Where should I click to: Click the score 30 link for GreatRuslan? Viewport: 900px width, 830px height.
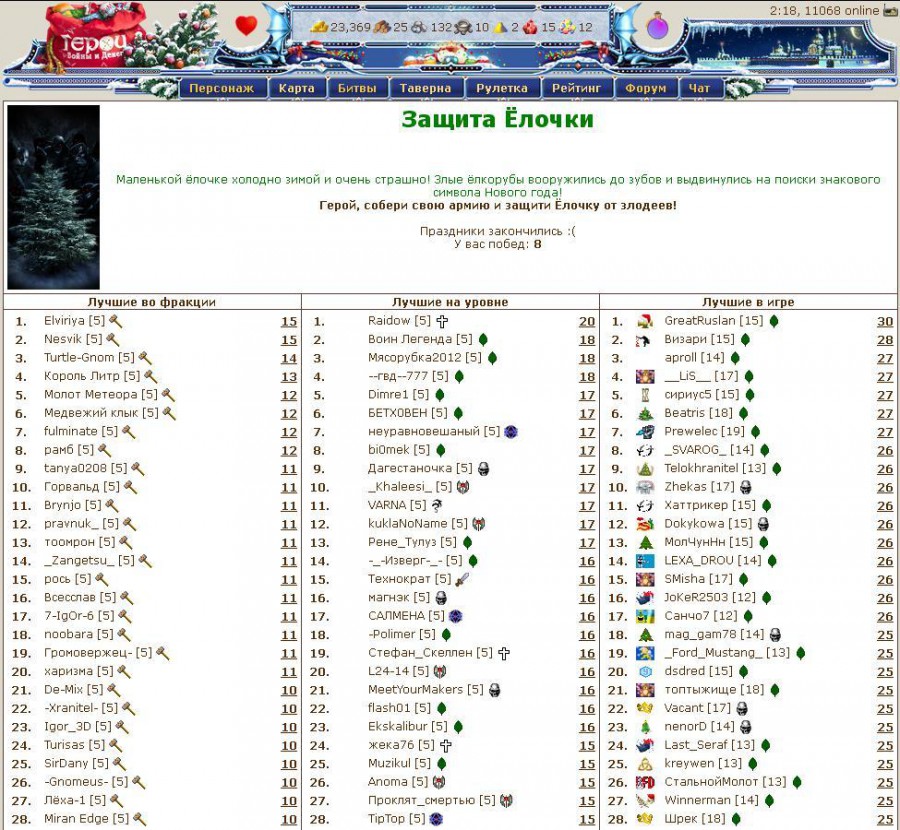coord(885,322)
